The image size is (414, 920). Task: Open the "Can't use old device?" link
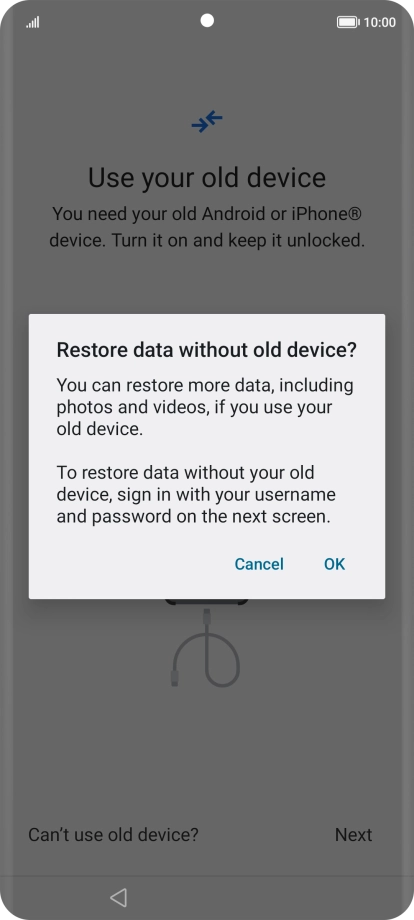click(113, 834)
